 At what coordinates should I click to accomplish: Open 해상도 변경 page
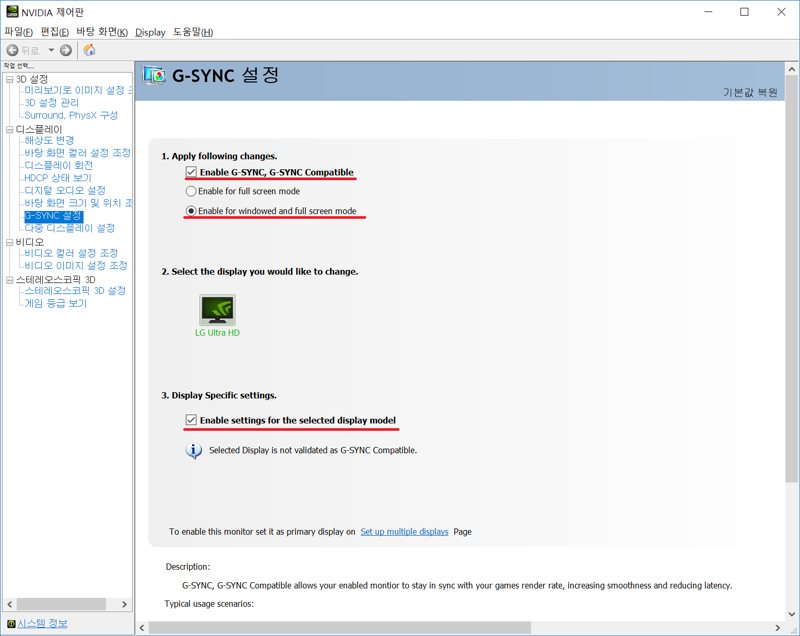(49, 140)
